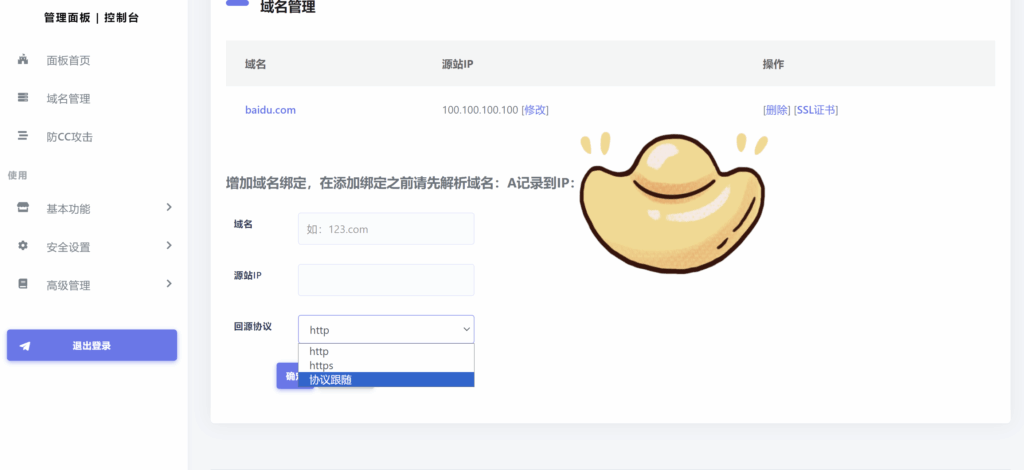Click the 操作 column header
The height and width of the screenshot is (470, 1024).
tap(773, 64)
